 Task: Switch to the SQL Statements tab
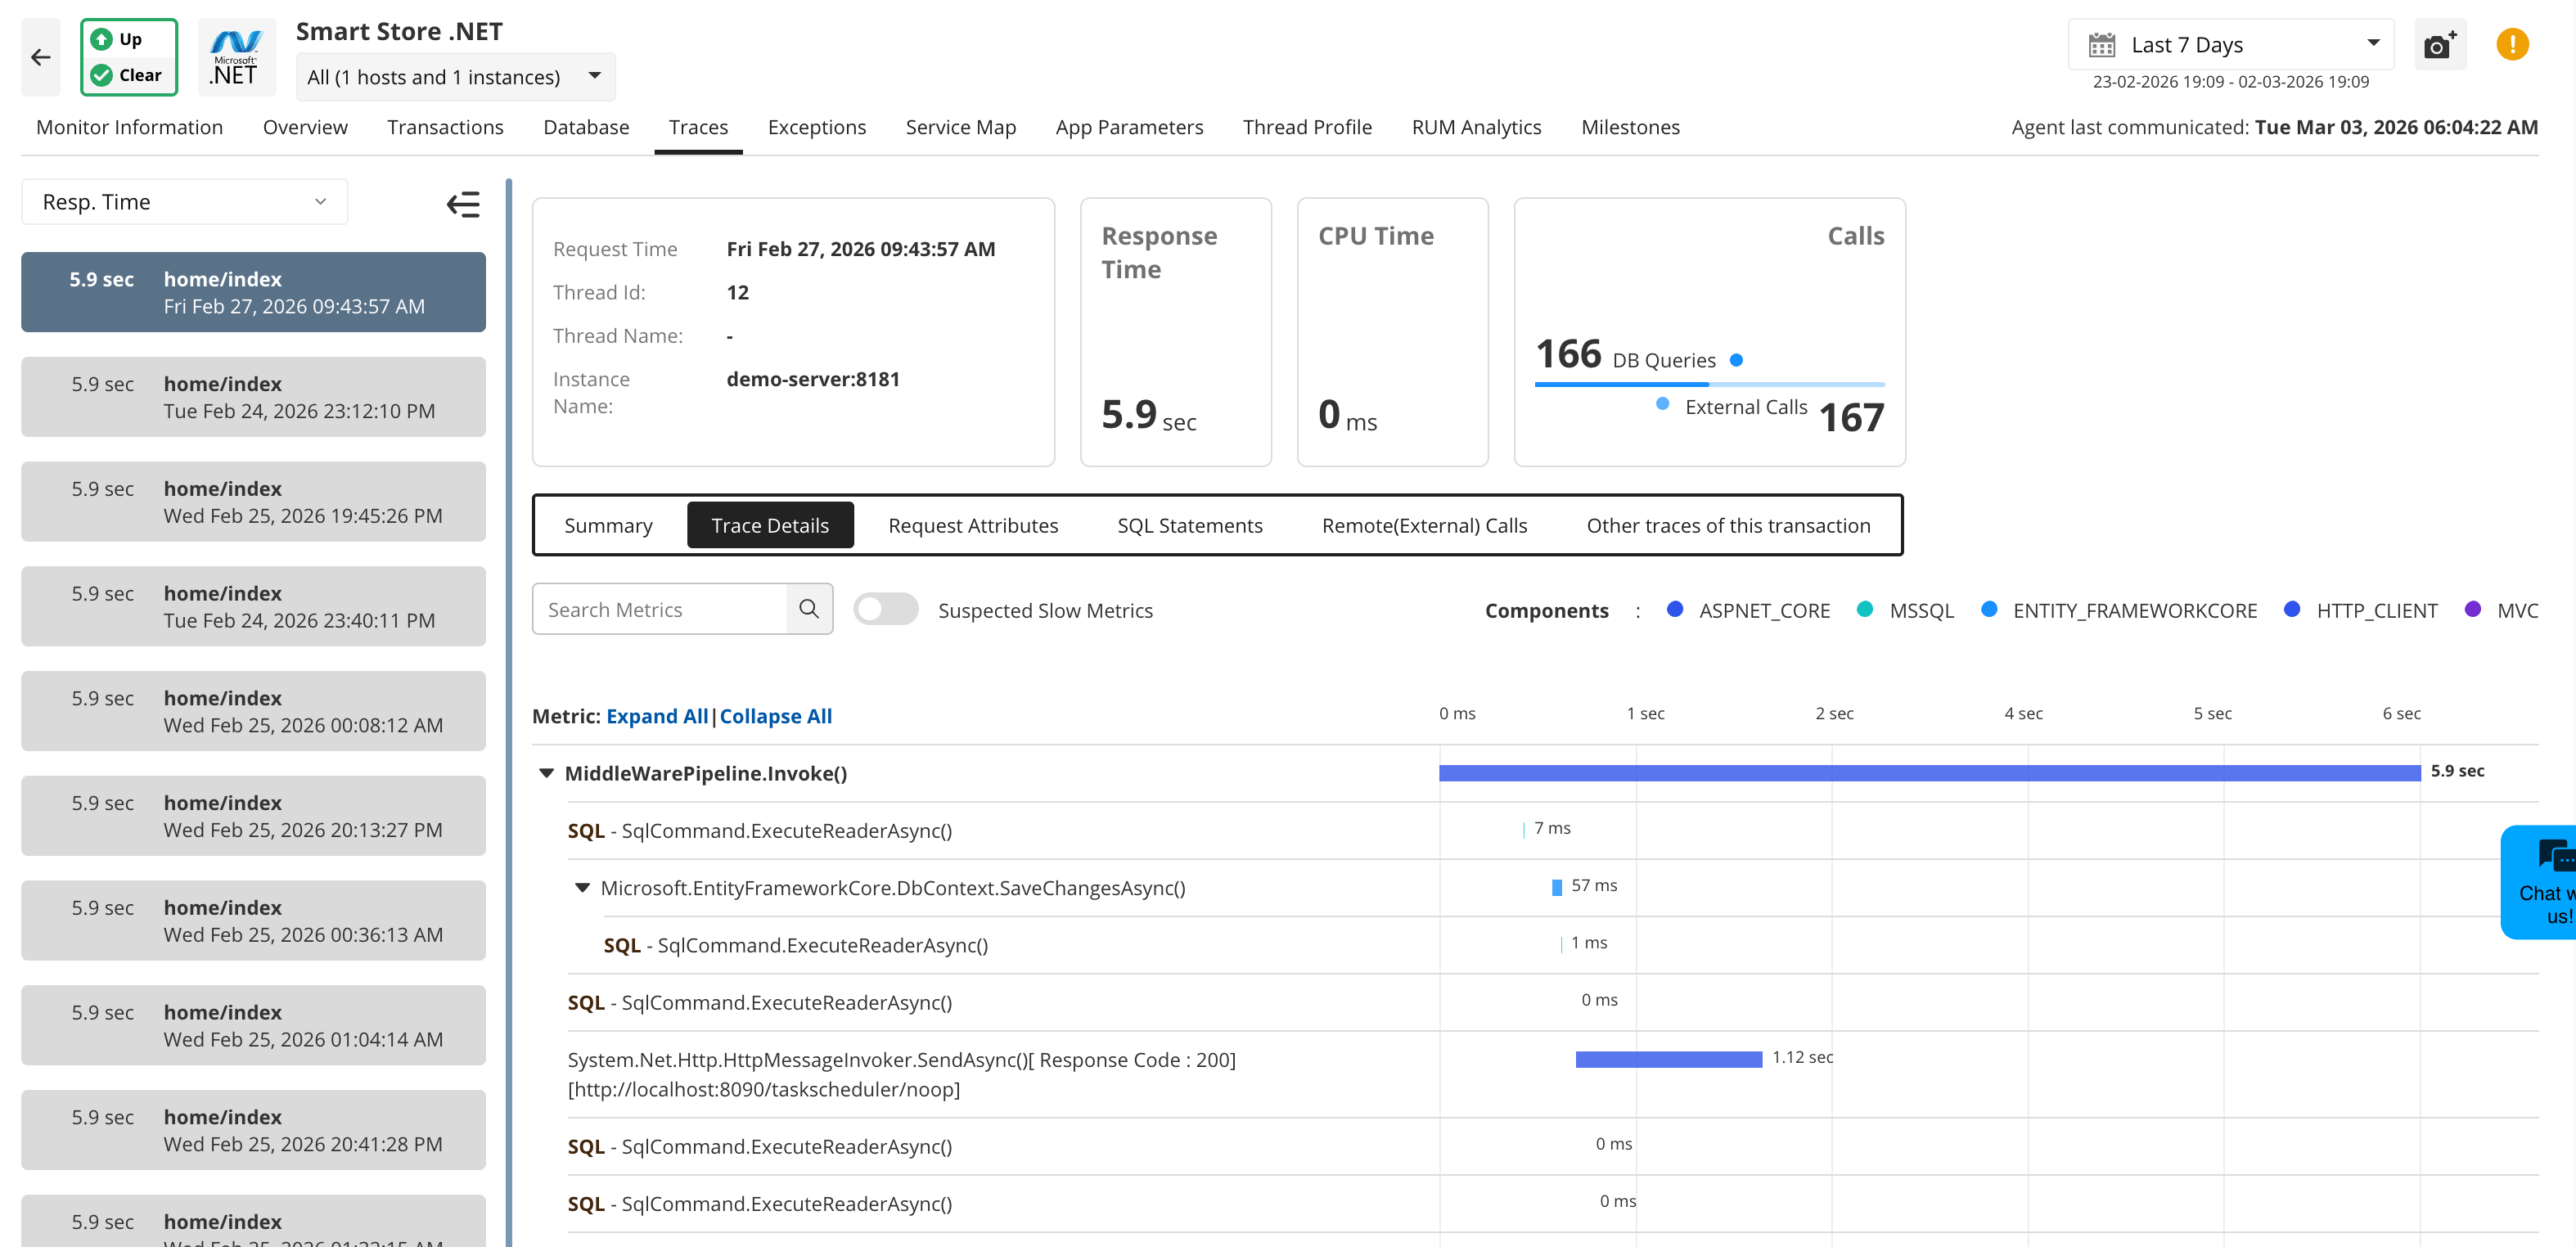(1190, 525)
